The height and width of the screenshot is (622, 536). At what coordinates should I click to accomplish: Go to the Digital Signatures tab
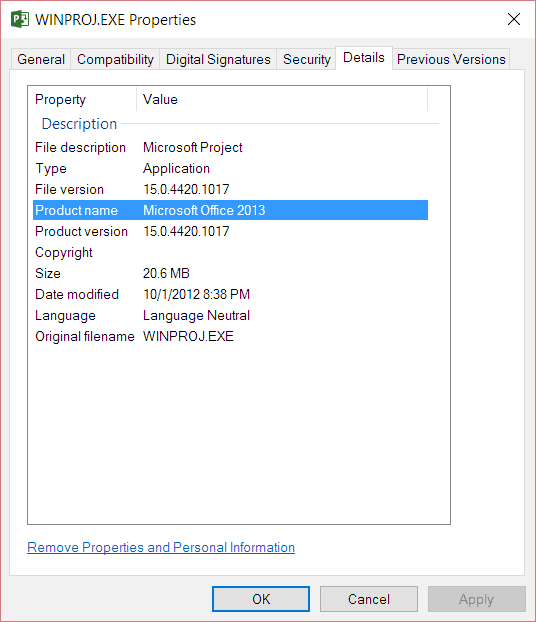click(218, 59)
